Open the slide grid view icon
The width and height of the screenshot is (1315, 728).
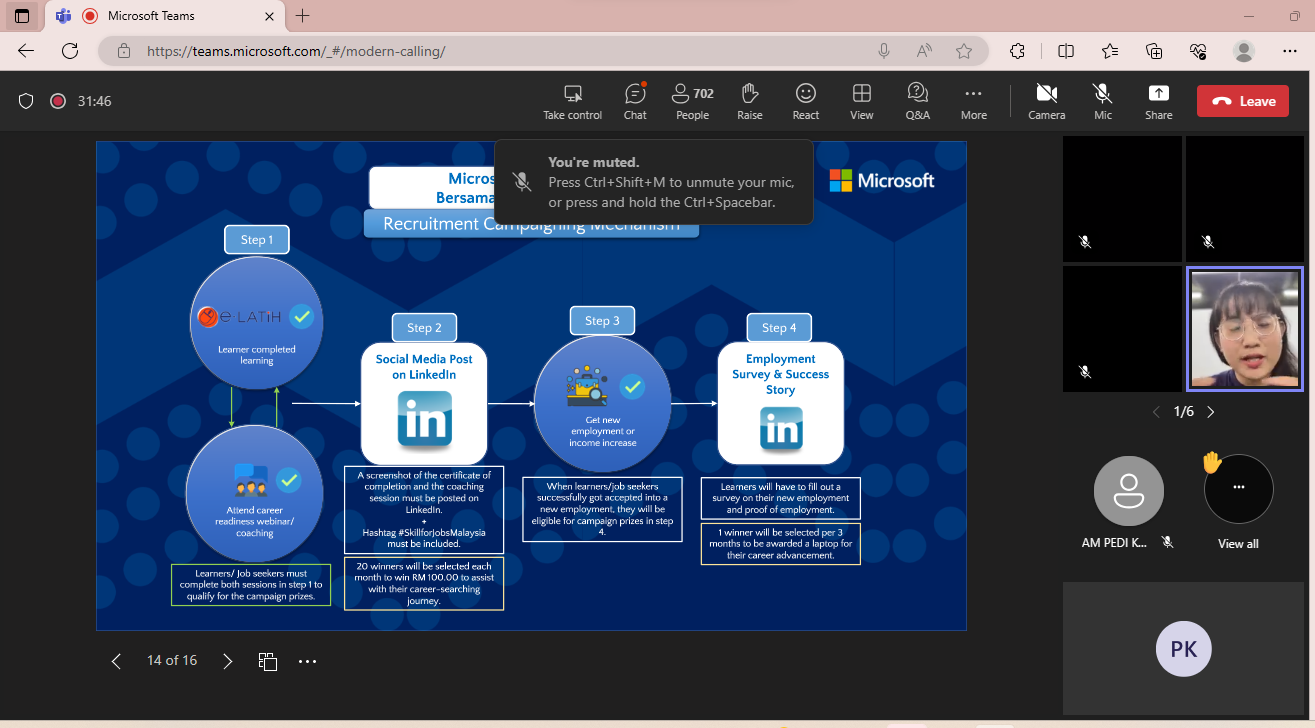267,661
